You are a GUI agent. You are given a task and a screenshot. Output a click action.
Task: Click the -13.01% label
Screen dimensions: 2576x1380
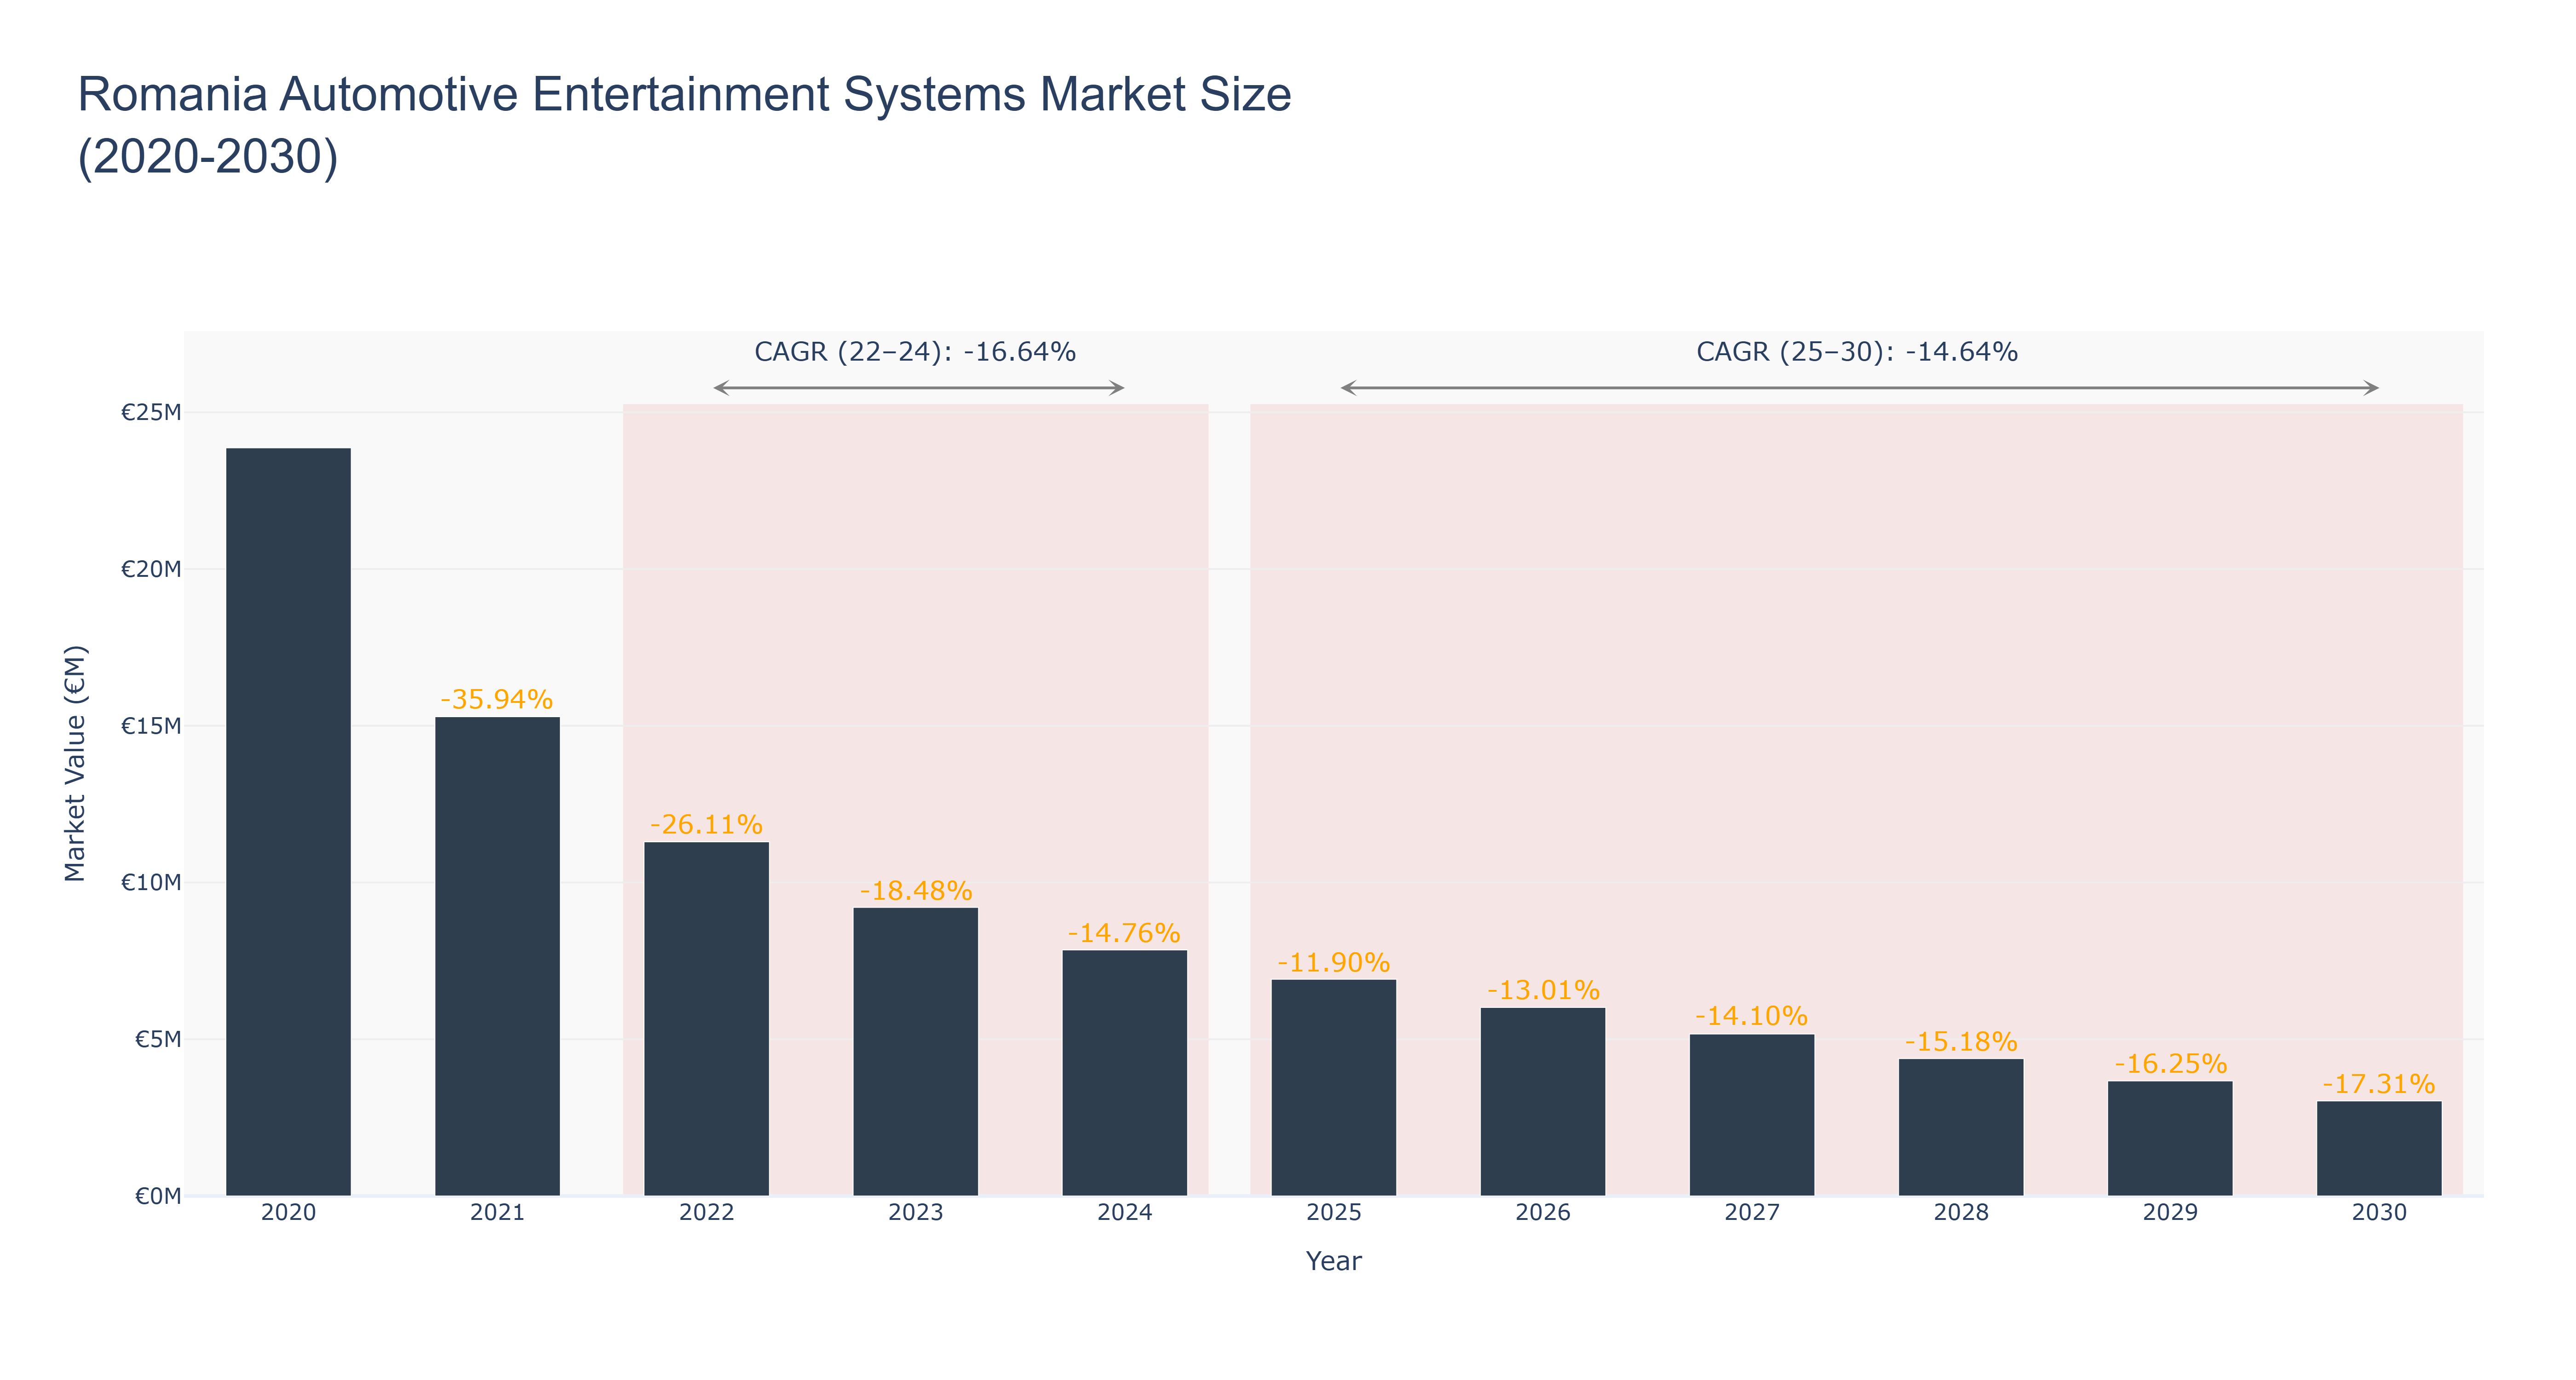point(1542,990)
